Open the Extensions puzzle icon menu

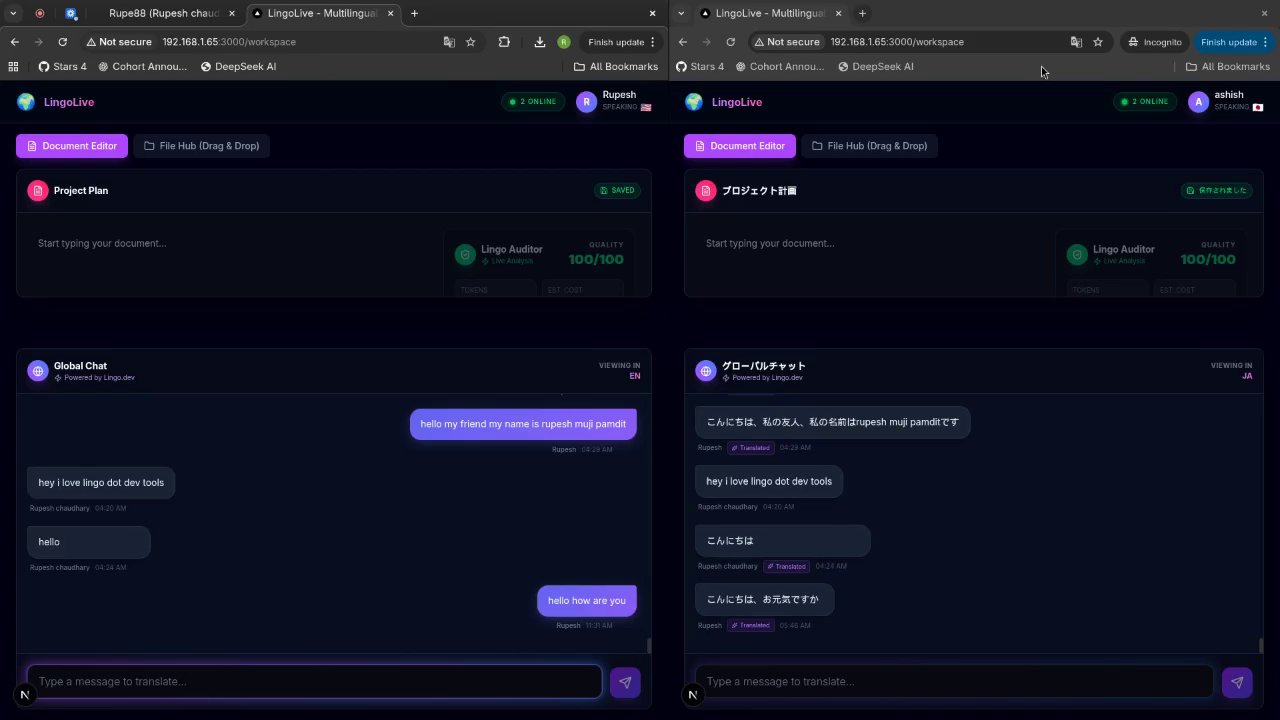click(504, 42)
